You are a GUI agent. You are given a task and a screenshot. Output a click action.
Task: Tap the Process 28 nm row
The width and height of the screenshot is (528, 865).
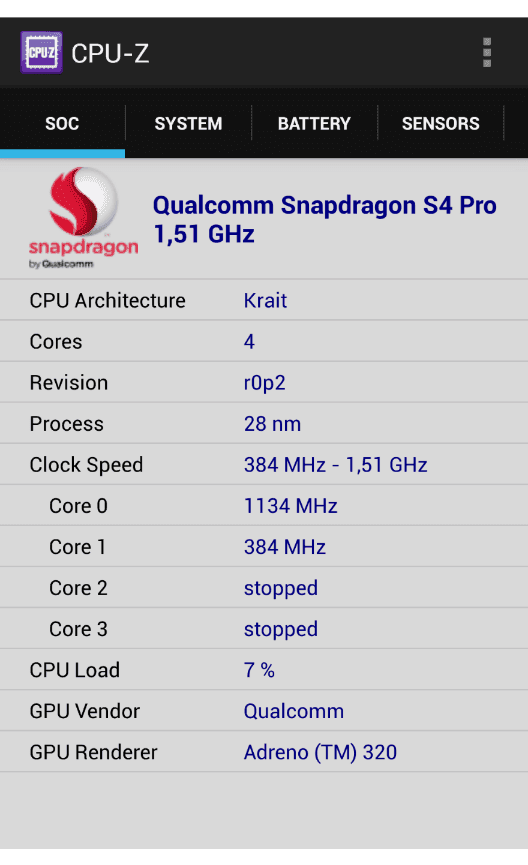click(x=264, y=424)
